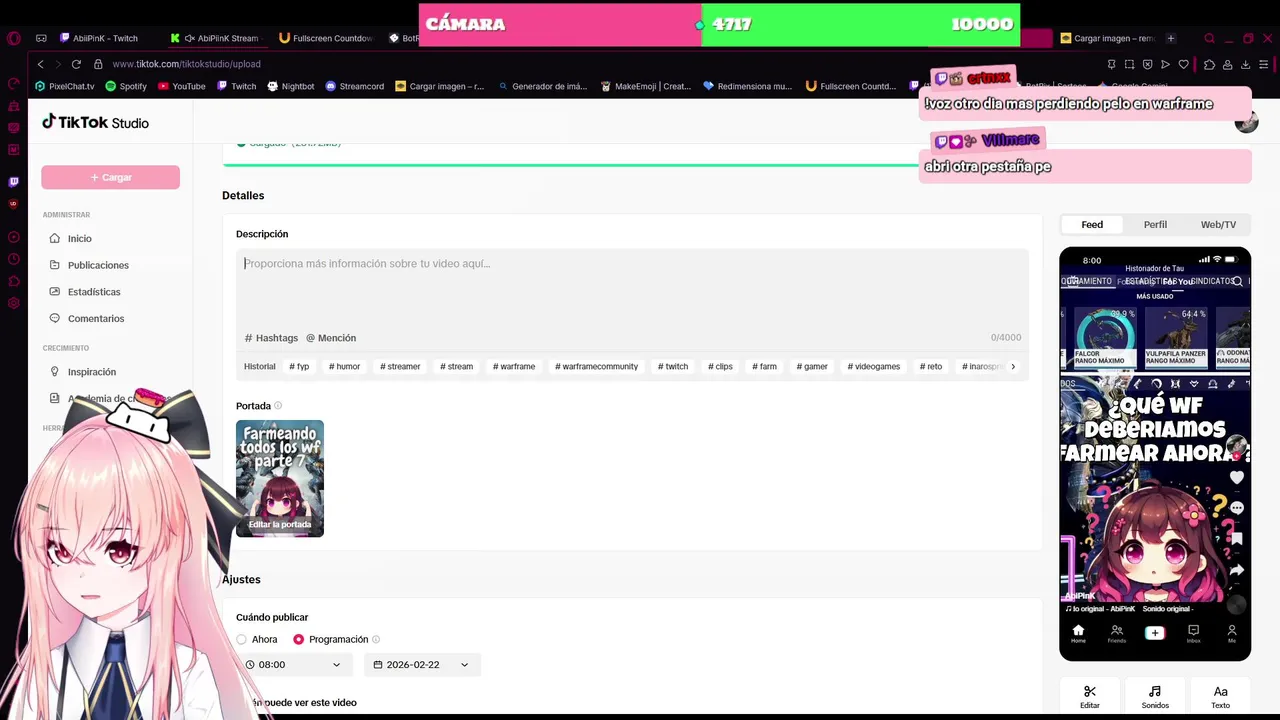The width and height of the screenshot is (1280, 720).
Task: Open Twitch in the Opera sidebar
Action: coord(13,182)
